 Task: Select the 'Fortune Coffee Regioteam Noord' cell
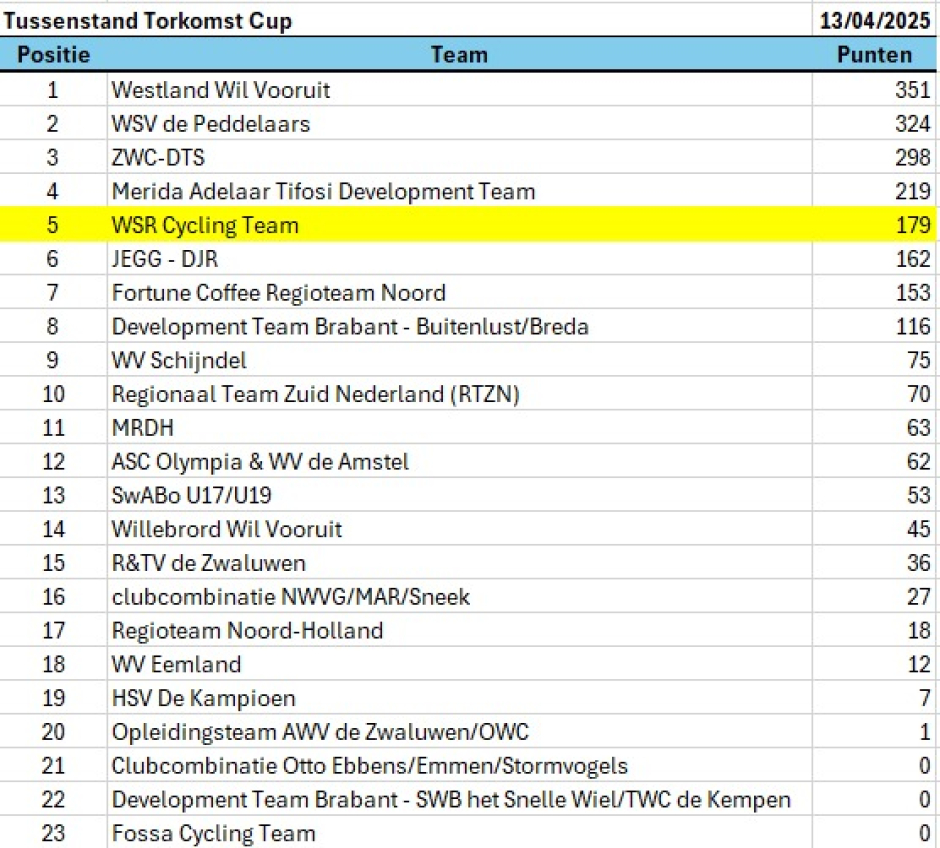coord(279,293)
